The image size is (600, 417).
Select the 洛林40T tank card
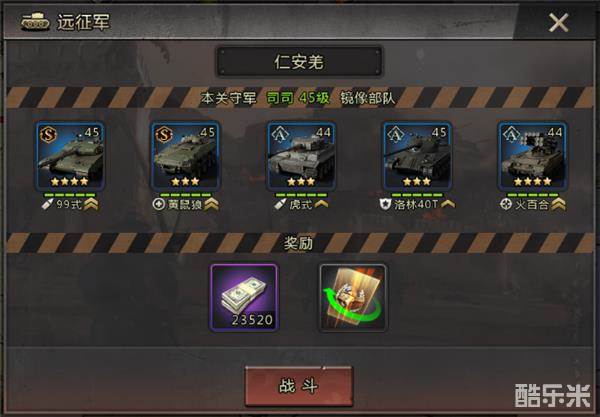click(417, 156)
